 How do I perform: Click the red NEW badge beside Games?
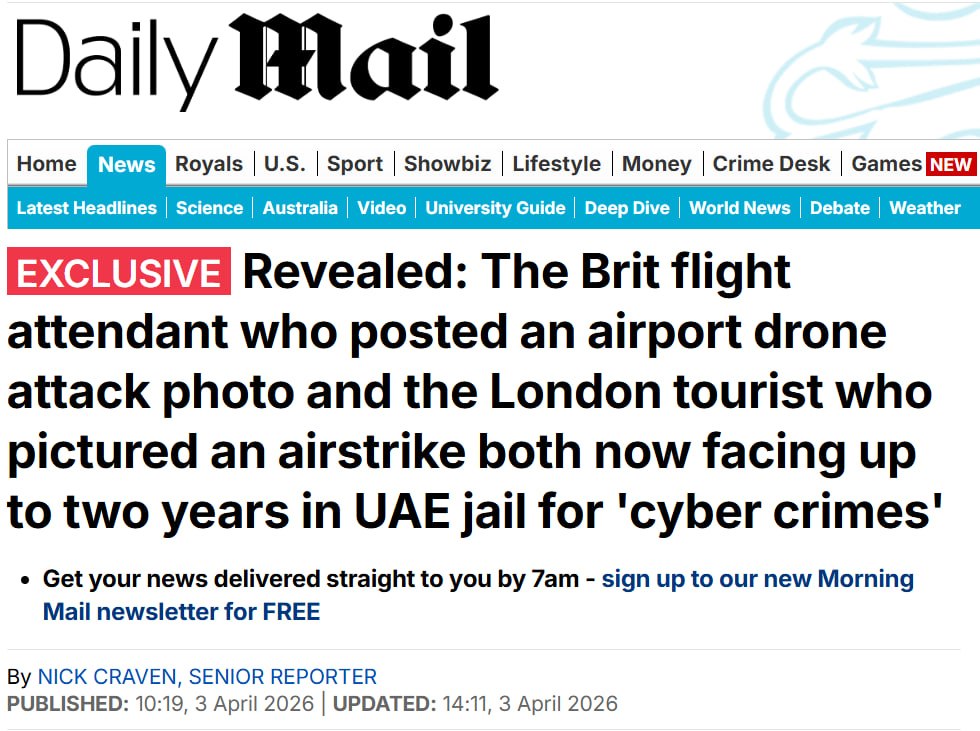(950, 165)
